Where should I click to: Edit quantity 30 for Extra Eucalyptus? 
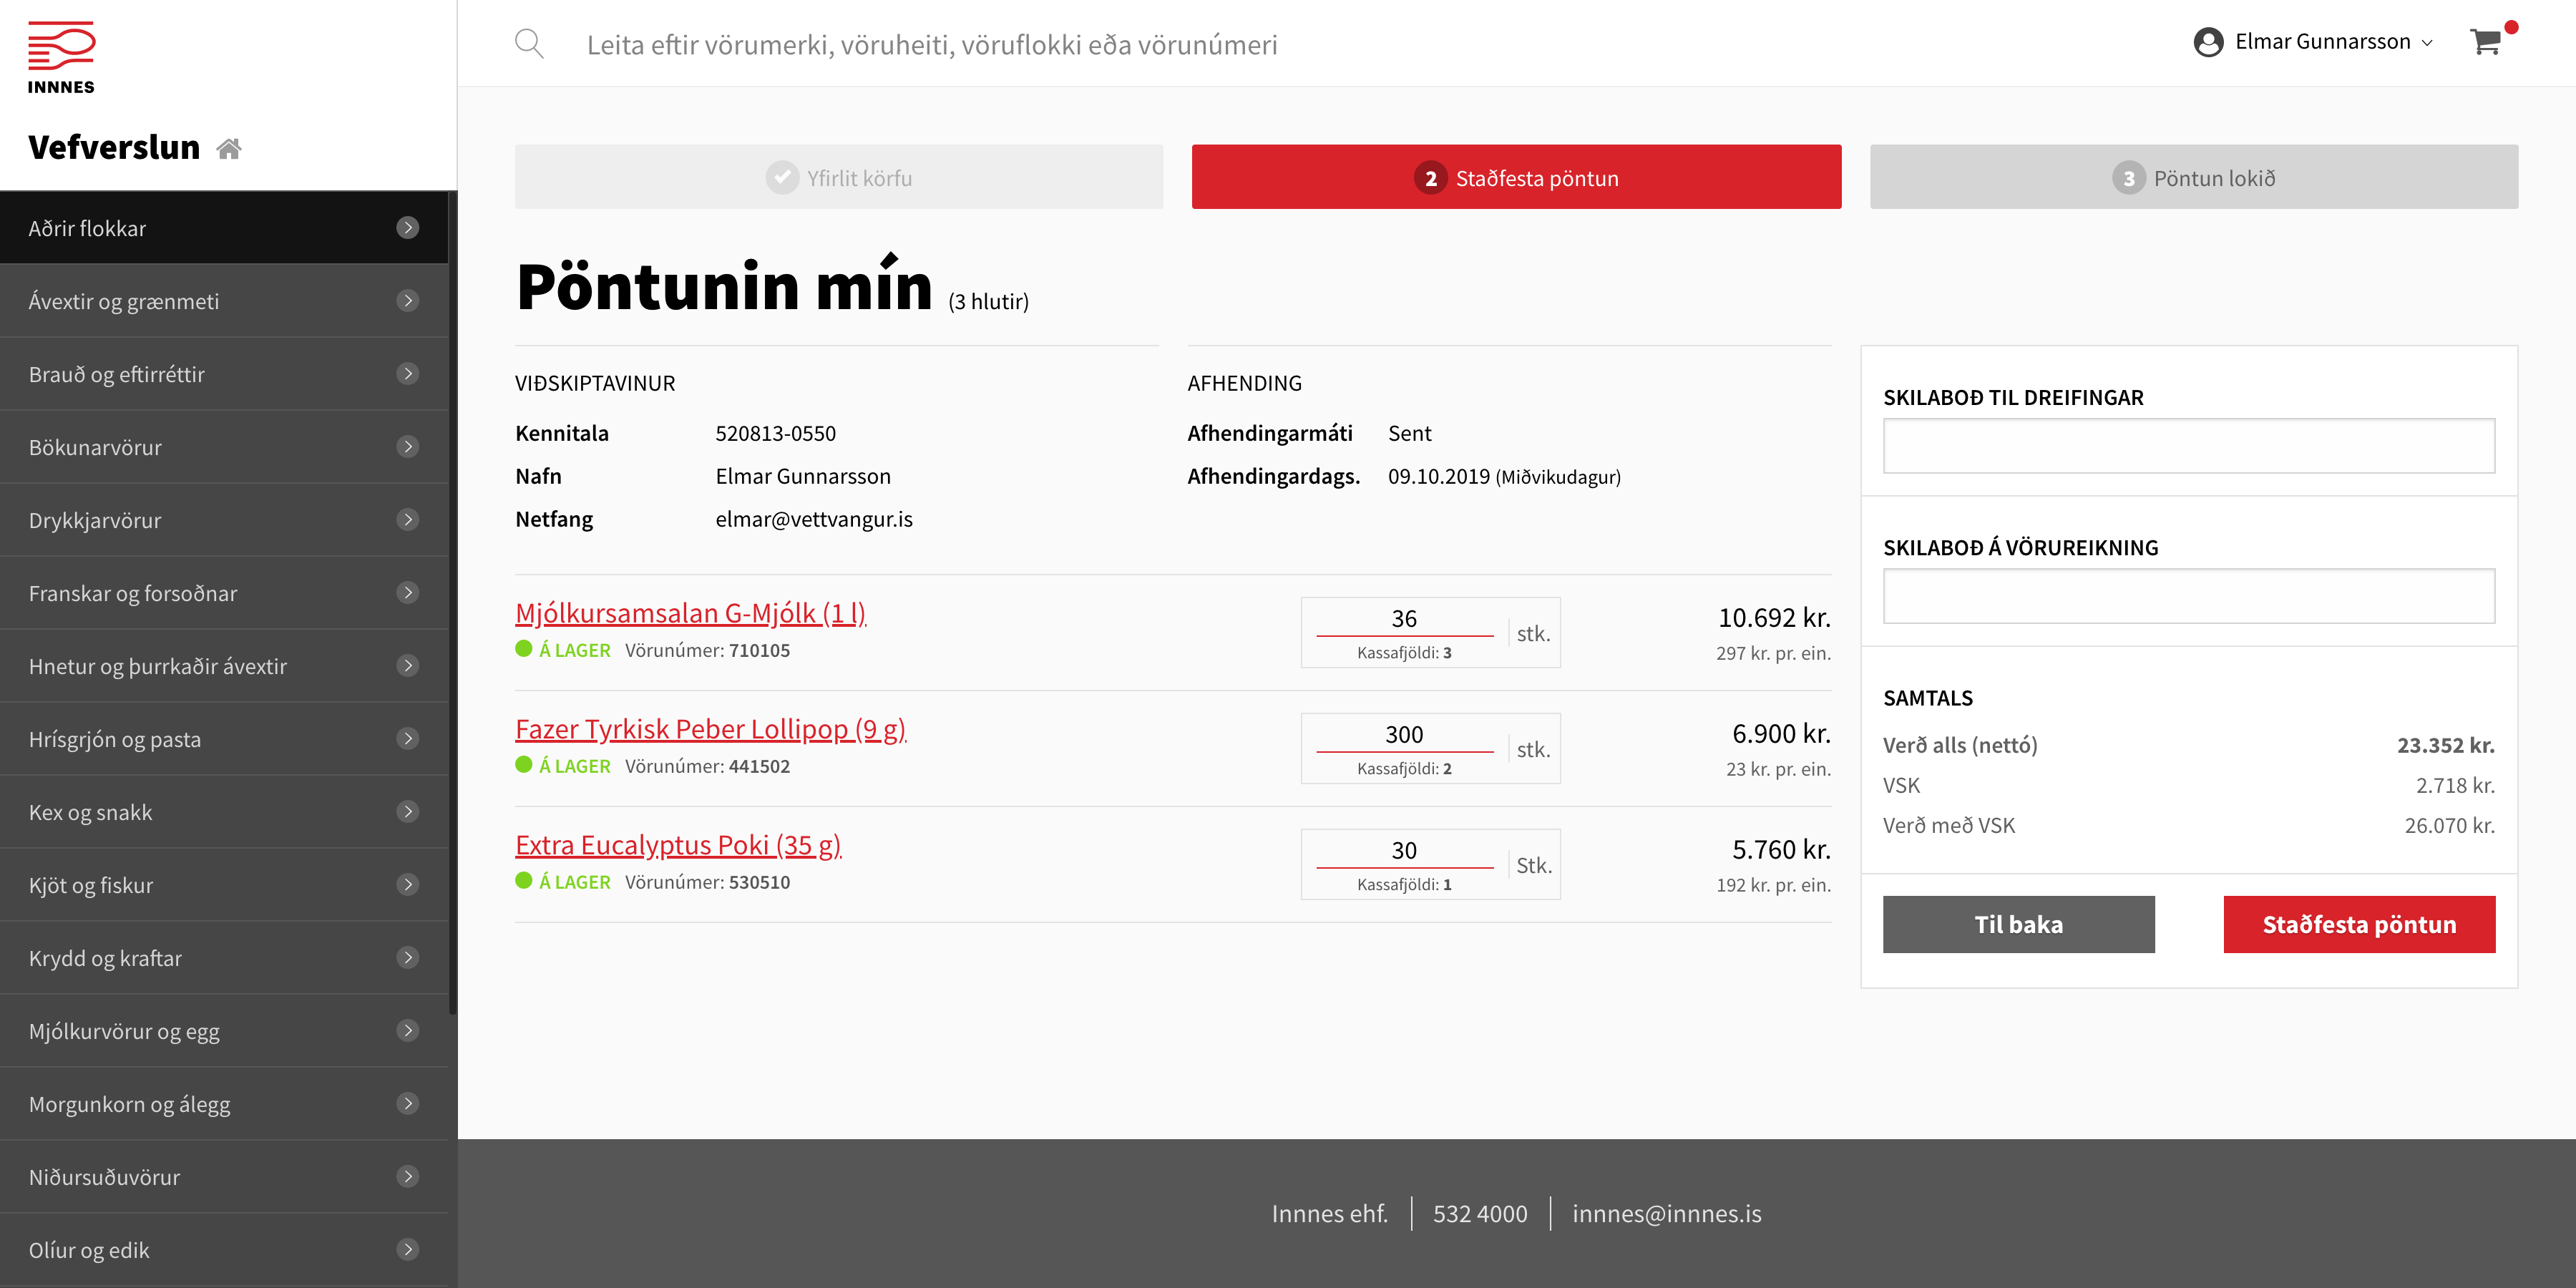(x=1404, y=851)
